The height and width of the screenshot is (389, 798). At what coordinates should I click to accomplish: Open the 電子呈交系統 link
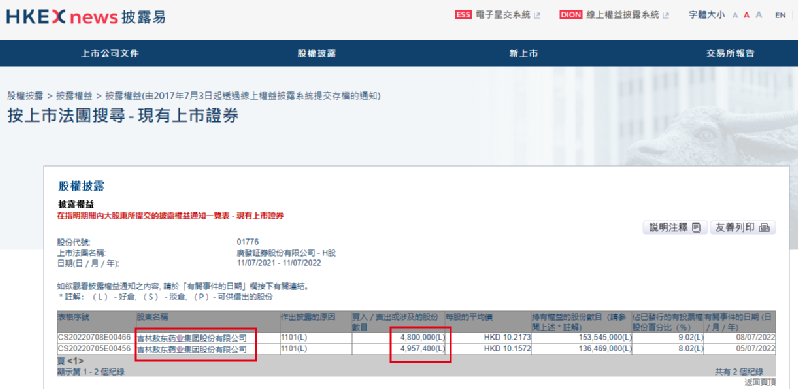click(503, 15)
